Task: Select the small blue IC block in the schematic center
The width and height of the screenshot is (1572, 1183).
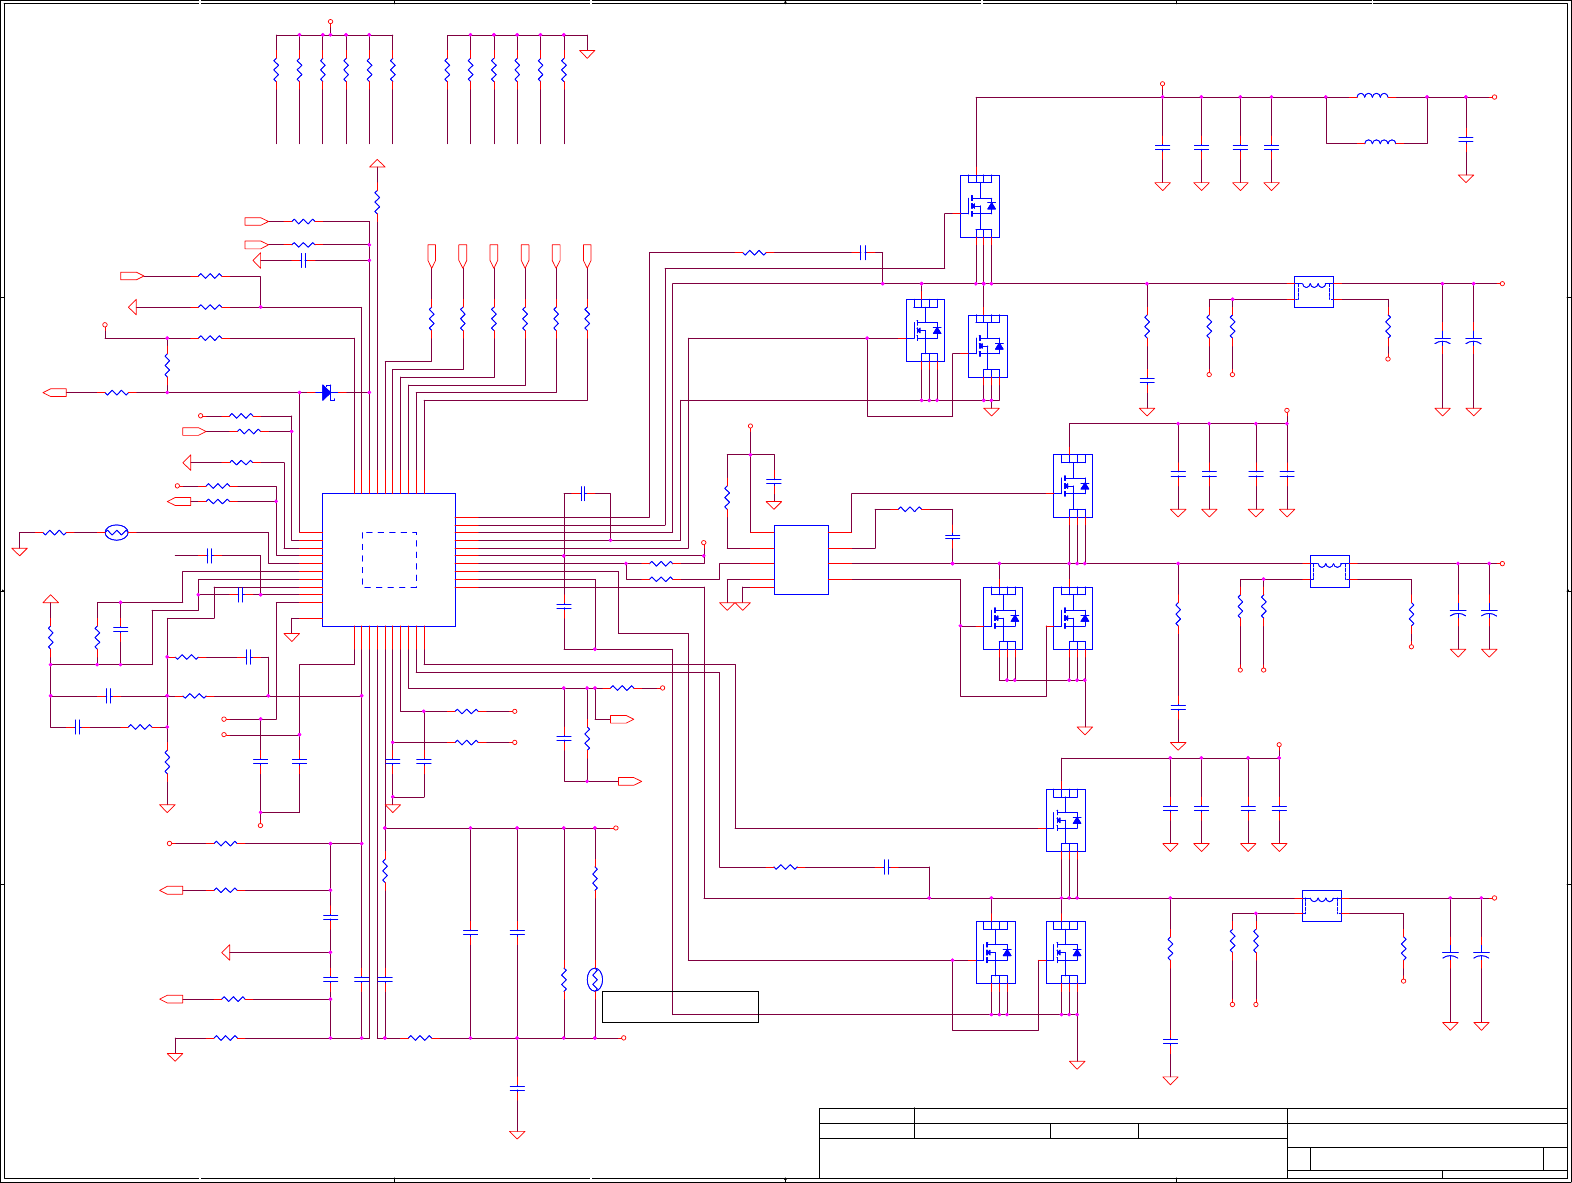Action: (x=801, y=560)
